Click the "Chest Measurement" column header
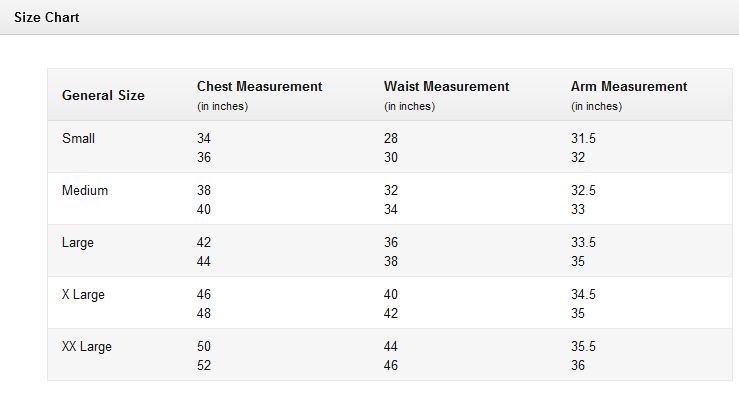The image size is (739, 407). pyautogui.click(x=259, y=87)
